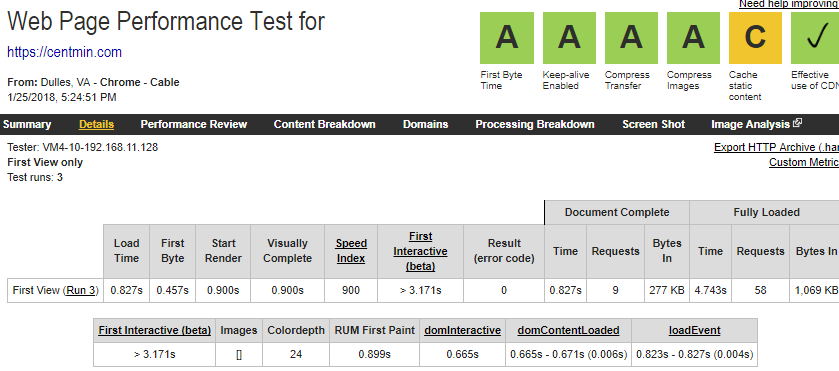
Task: Click the RUM First Paint column header
Action: pyautogui.click(x=375, y=331)
